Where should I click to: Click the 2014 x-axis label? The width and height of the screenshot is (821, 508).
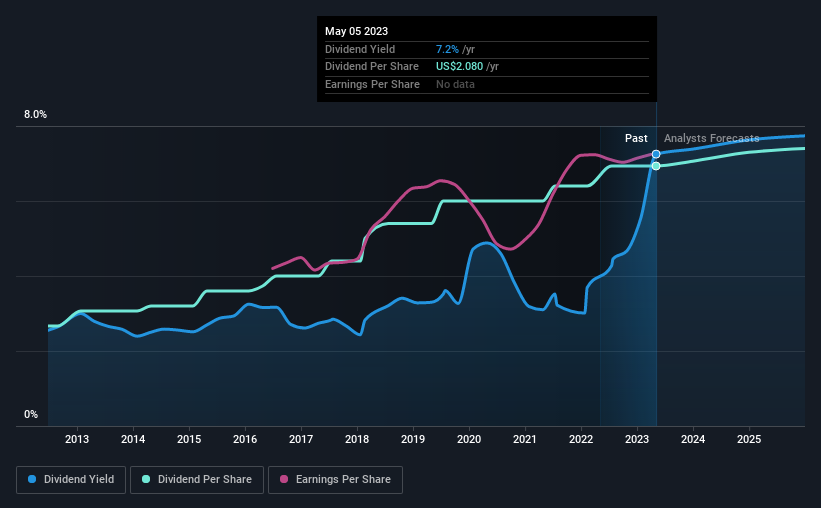point(133,439)
